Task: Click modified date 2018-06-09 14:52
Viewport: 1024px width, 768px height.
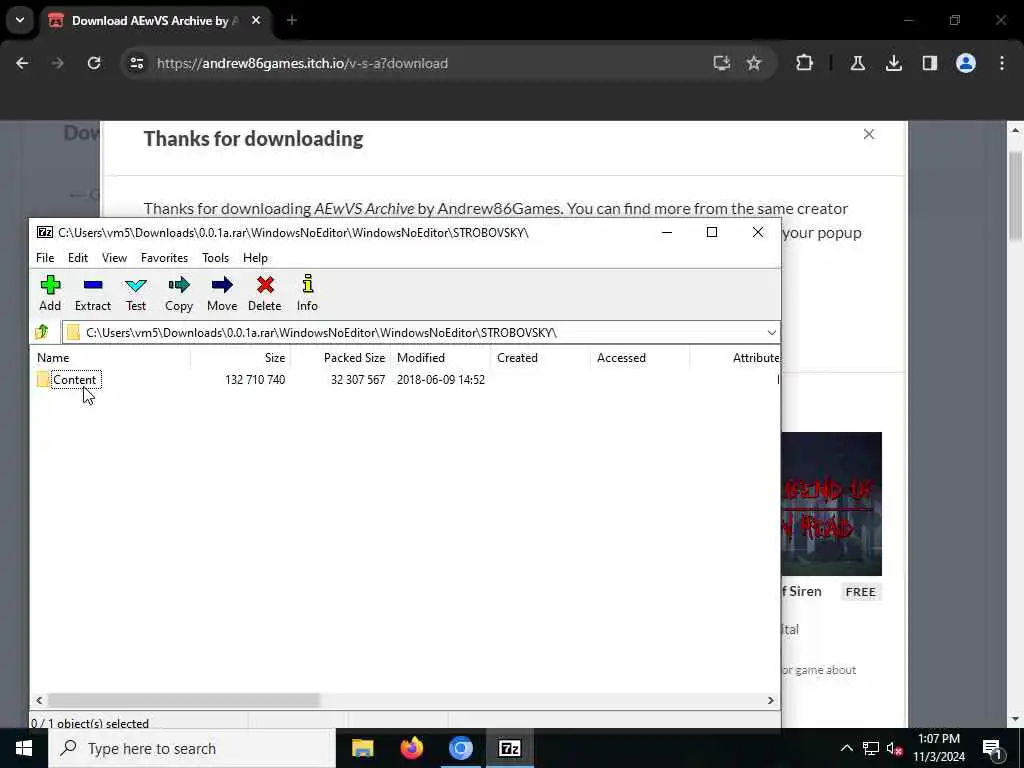Action: point(441,379)
